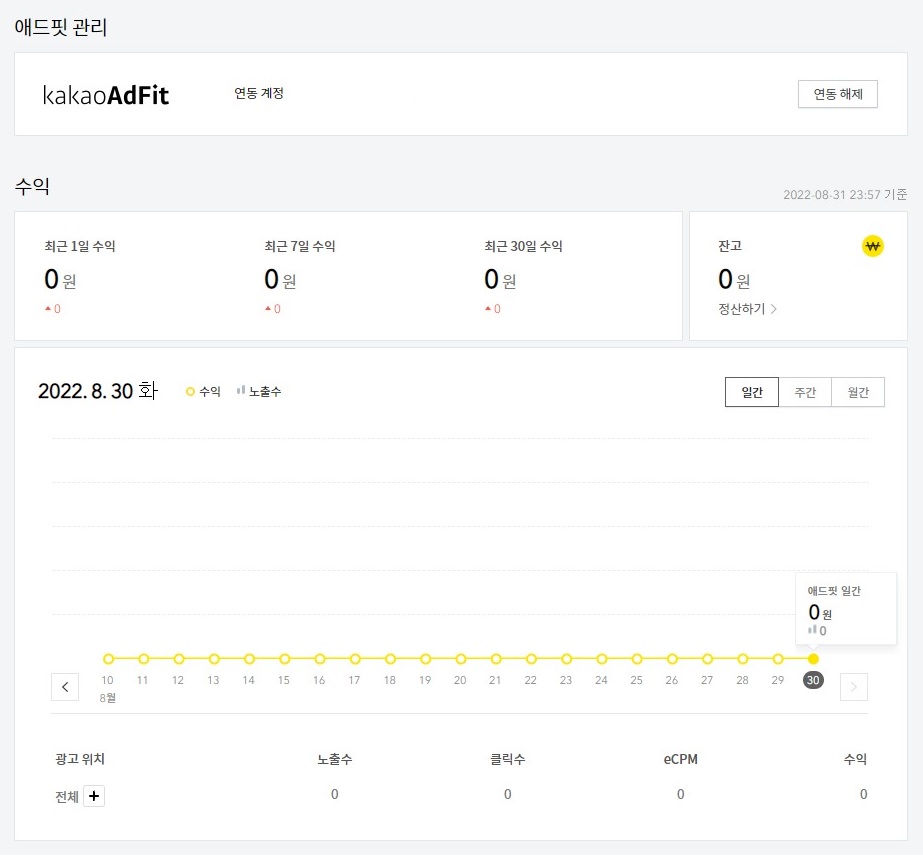Viewport: 923px width, 856px height.
Task: Click the 최근 30일 수익 label
Action: tap(523, 246)
